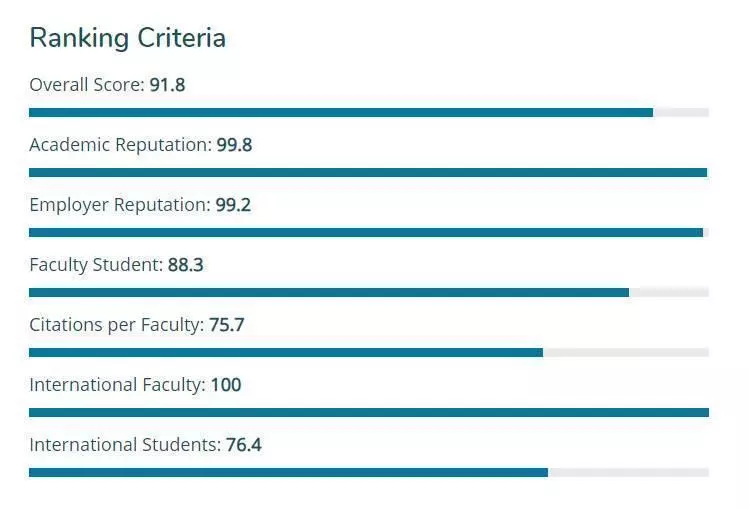This screenshot has height=509, width=749.
Task: Select the 99.2 employer reputation value
Action: pyautogui.click(x=233, y=205)
